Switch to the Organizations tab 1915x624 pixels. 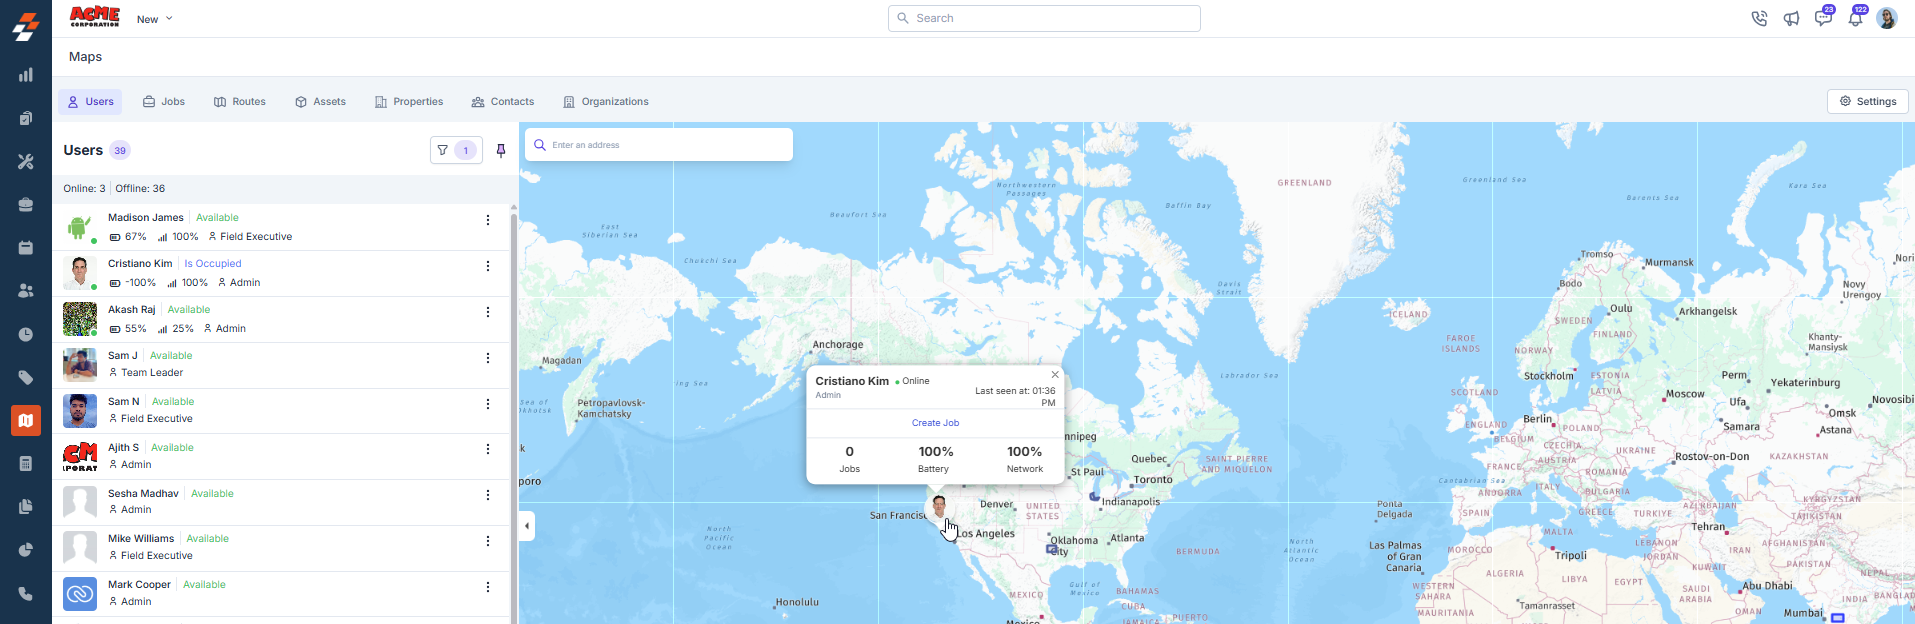pos(606,102)
